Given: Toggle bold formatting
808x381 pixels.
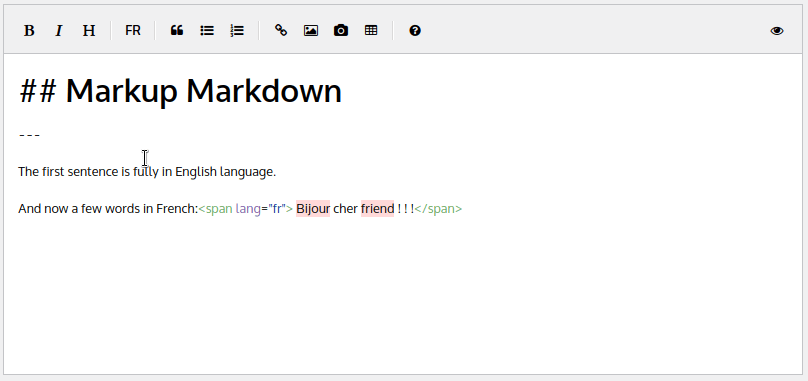Looking at the screenshot, I should point(29,31).
